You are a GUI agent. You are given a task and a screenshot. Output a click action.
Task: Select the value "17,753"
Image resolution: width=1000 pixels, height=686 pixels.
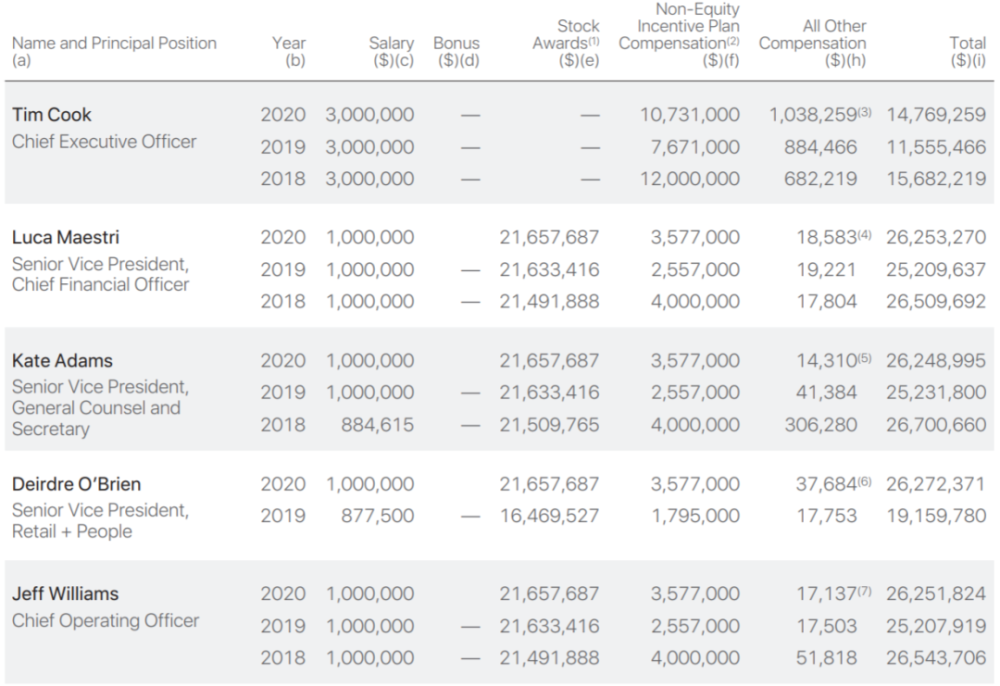[826, 516]
